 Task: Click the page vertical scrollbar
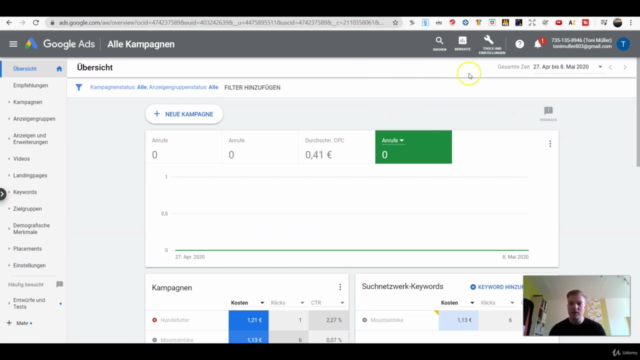(637, 112)
